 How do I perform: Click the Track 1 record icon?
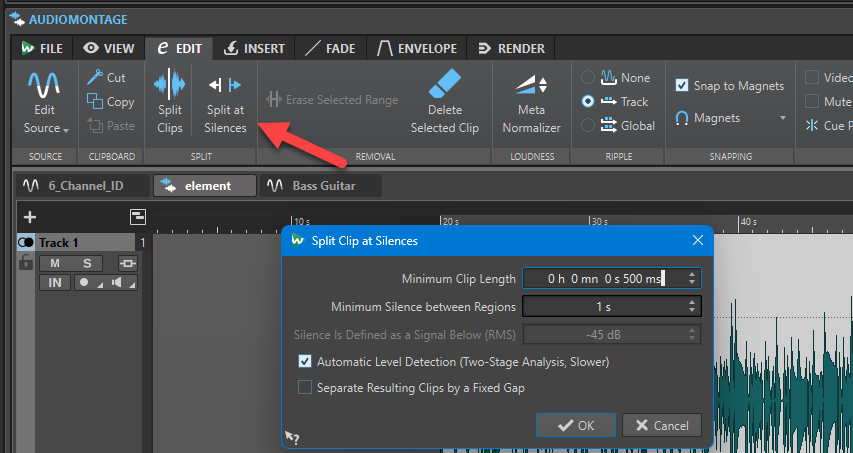pos(84,283)
